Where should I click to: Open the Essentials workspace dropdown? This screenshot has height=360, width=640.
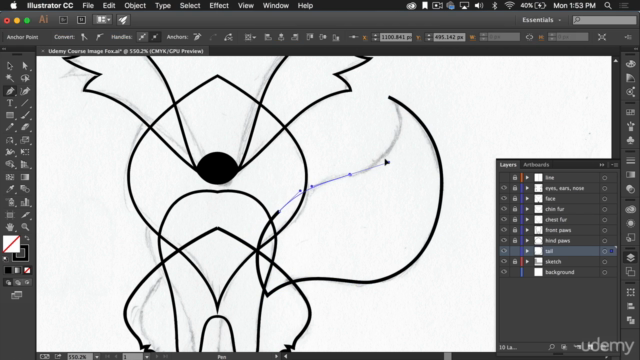(541, 20)
